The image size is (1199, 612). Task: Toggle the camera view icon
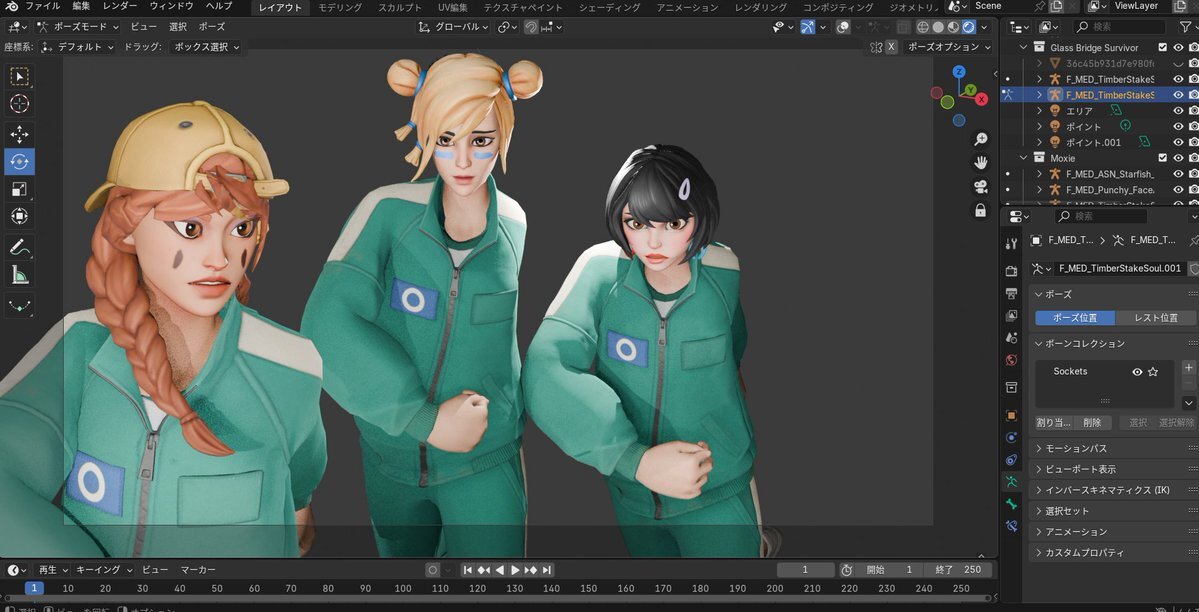980,186
